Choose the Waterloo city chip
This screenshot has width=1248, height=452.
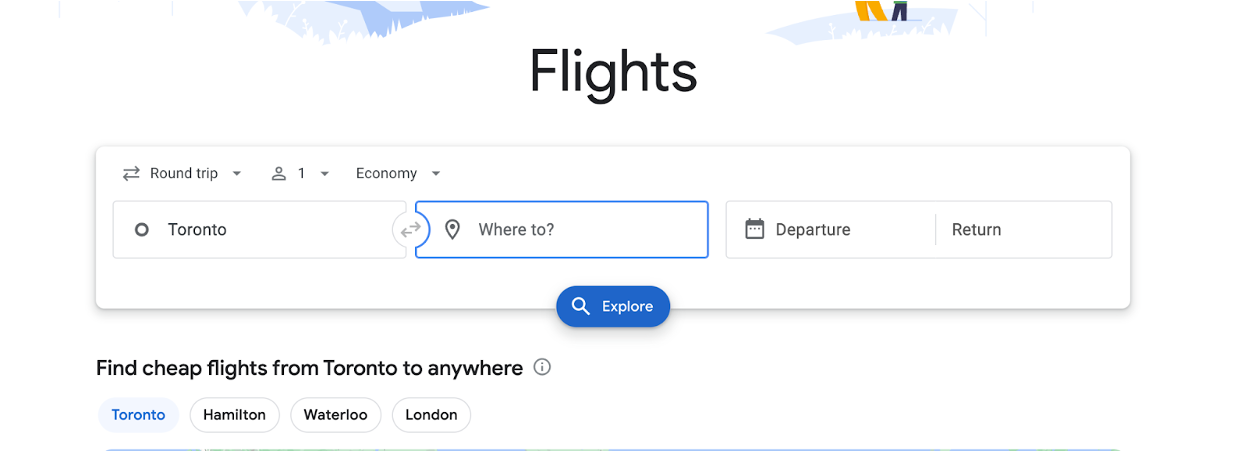point(335,415)
